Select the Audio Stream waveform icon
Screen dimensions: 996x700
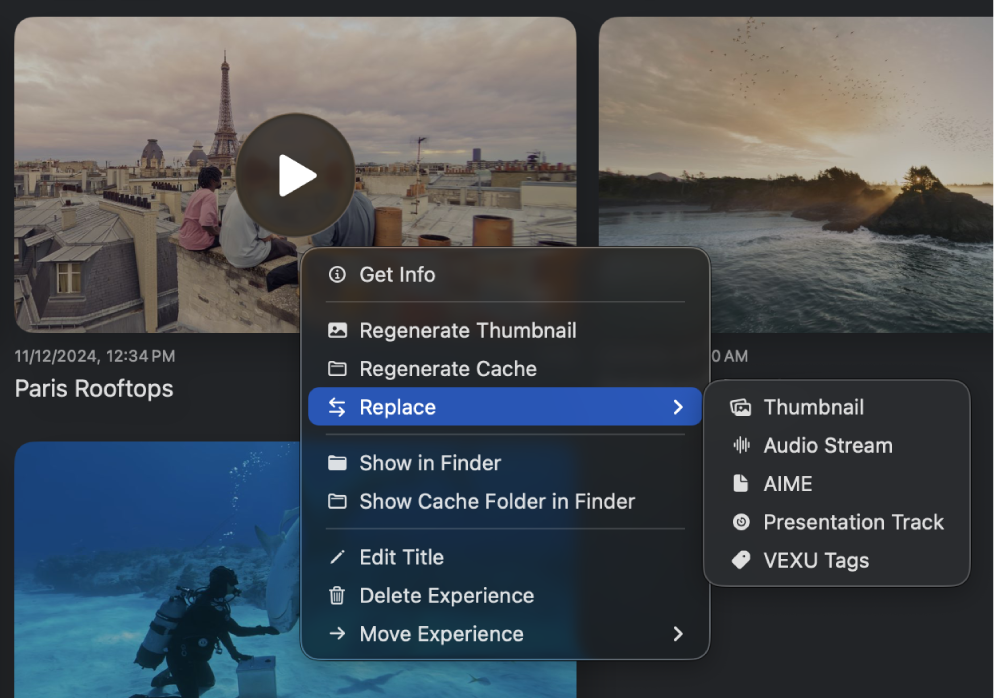(741, 445)
